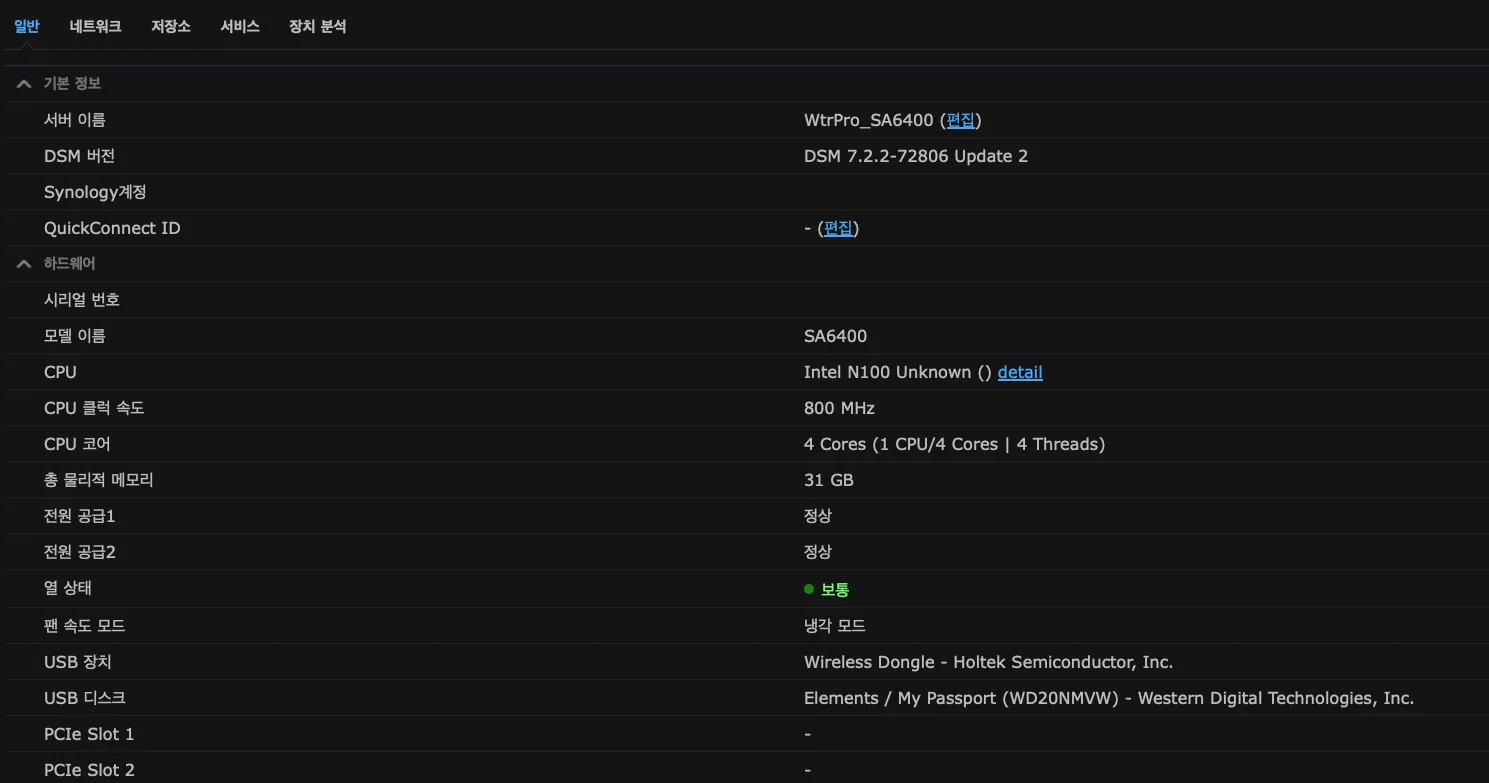
Task: Collapse the 하드웨어 section chevron
Action: (x=24, y=264)
